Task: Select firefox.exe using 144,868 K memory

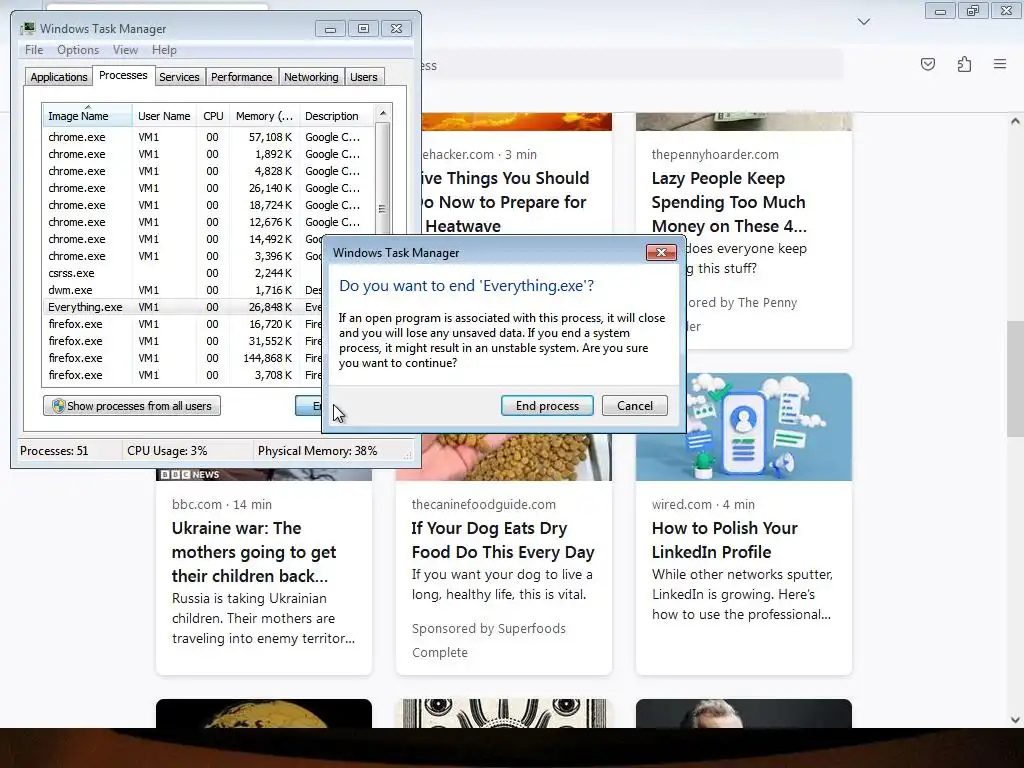Action: 184,358
